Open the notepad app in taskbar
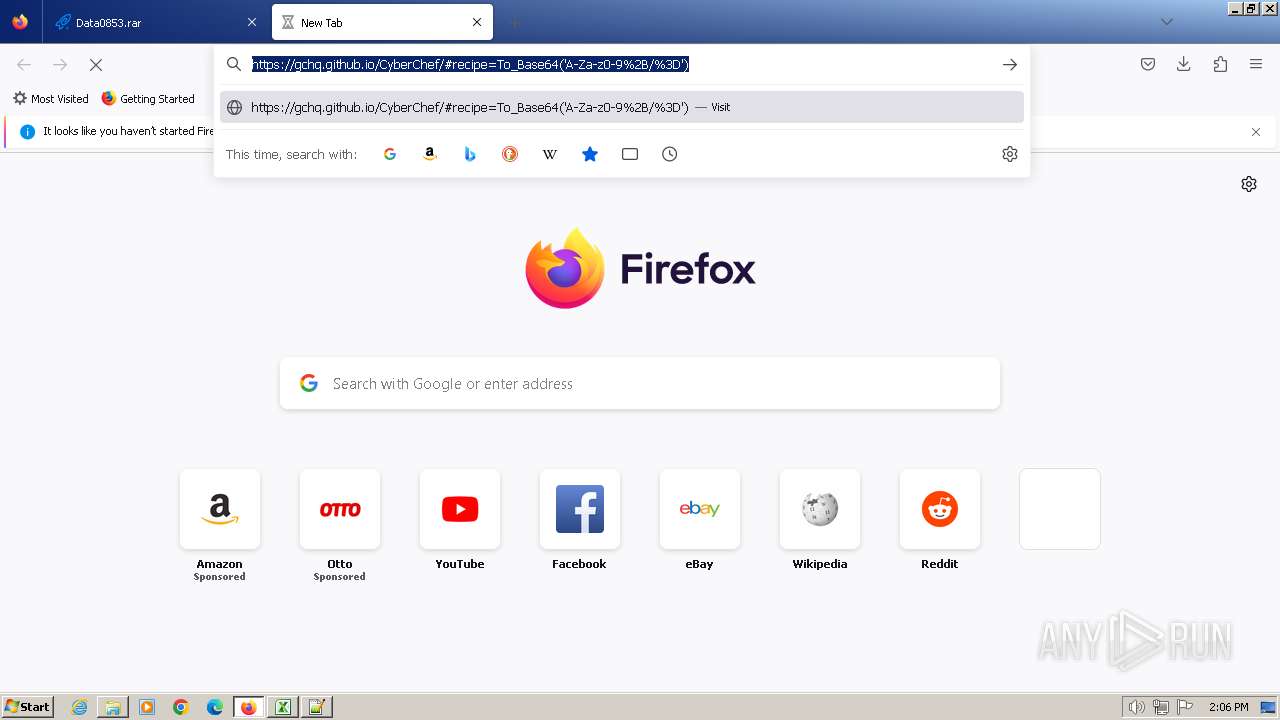The width and height of the screenshot is (1280, 720). [x=317, y=707]
